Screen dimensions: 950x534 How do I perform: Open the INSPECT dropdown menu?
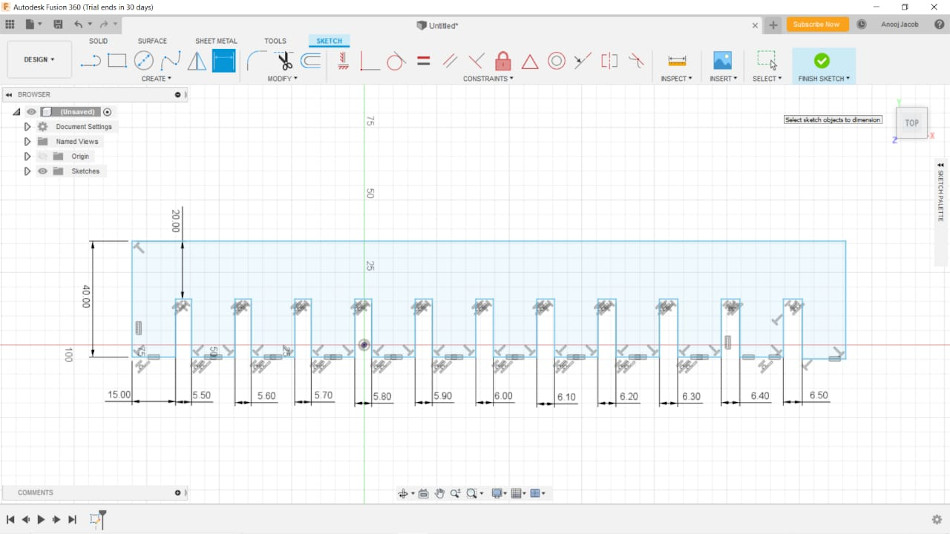pos(676,79)
